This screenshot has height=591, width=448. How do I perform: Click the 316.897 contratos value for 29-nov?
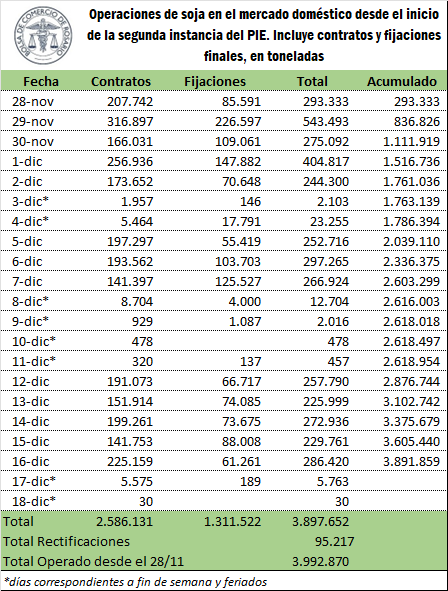click(130, 122)
